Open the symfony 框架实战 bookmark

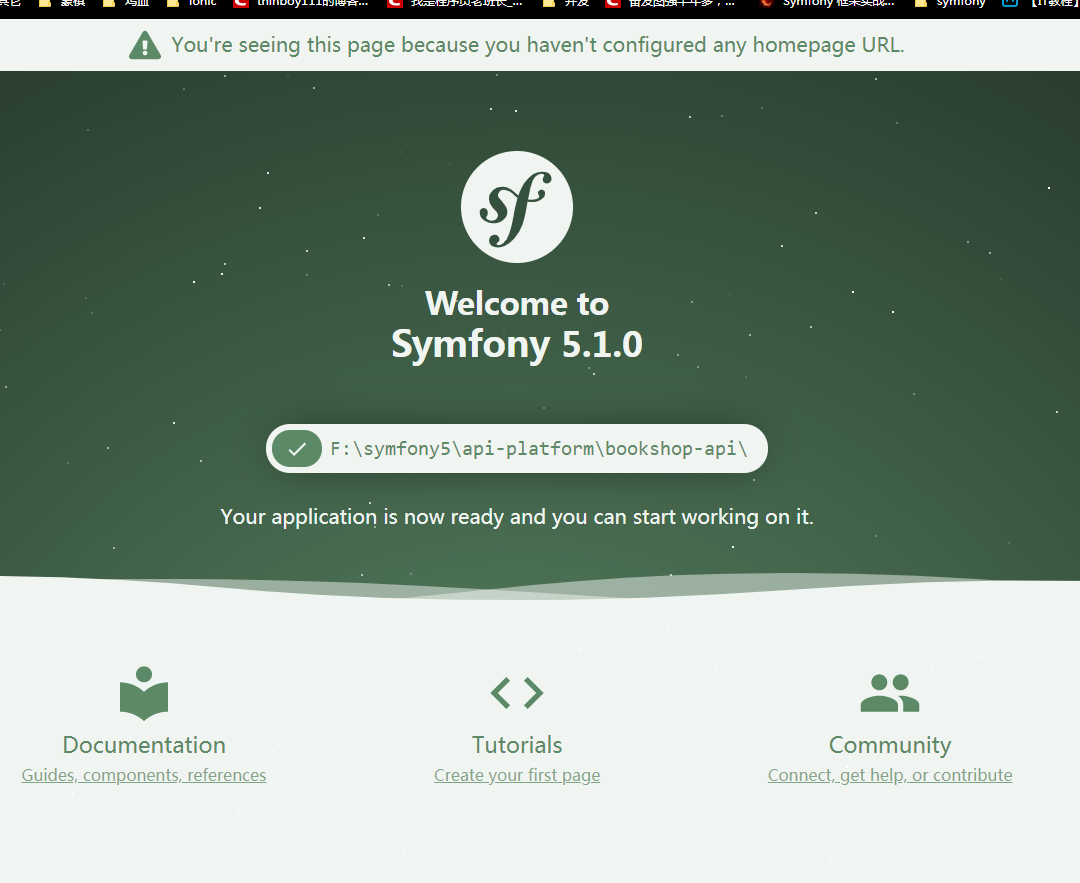840,4
